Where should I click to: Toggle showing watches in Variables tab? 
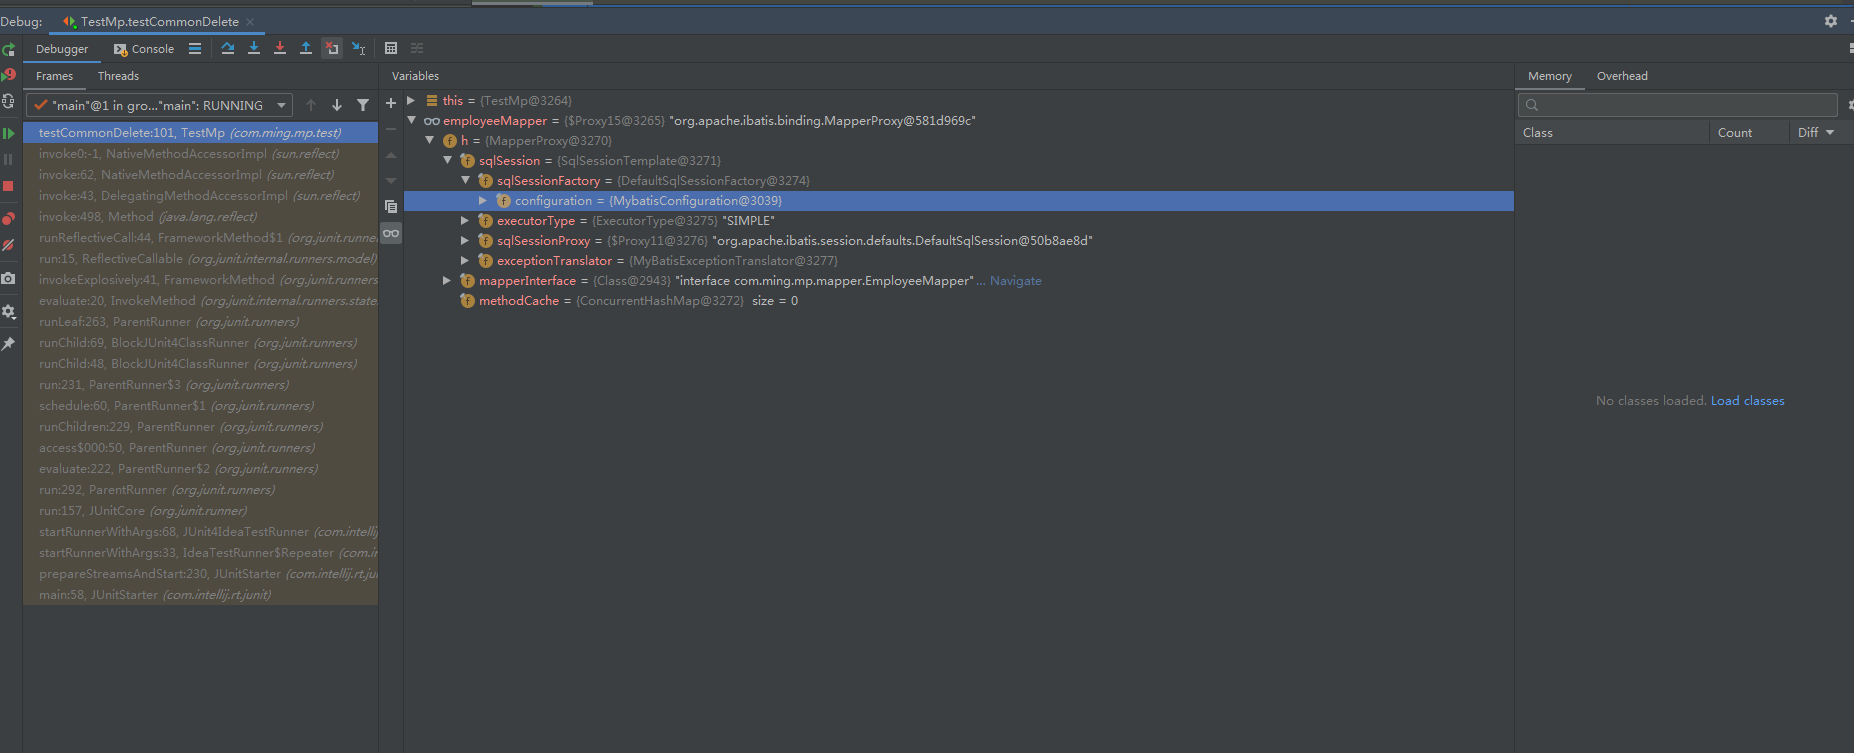[391, 233]
